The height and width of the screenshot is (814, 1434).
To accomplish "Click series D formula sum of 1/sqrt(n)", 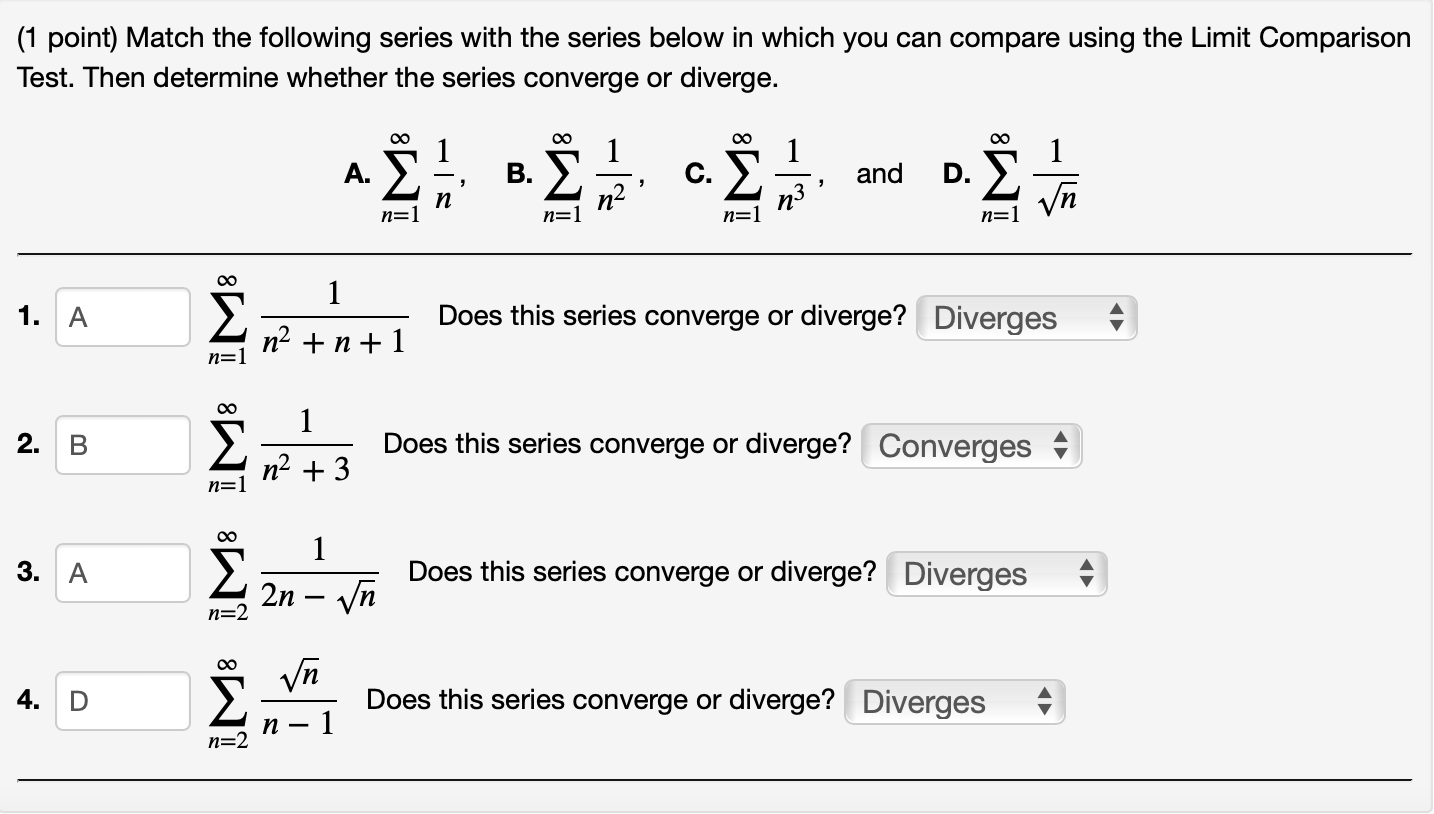I will [x=1028, y=173].
